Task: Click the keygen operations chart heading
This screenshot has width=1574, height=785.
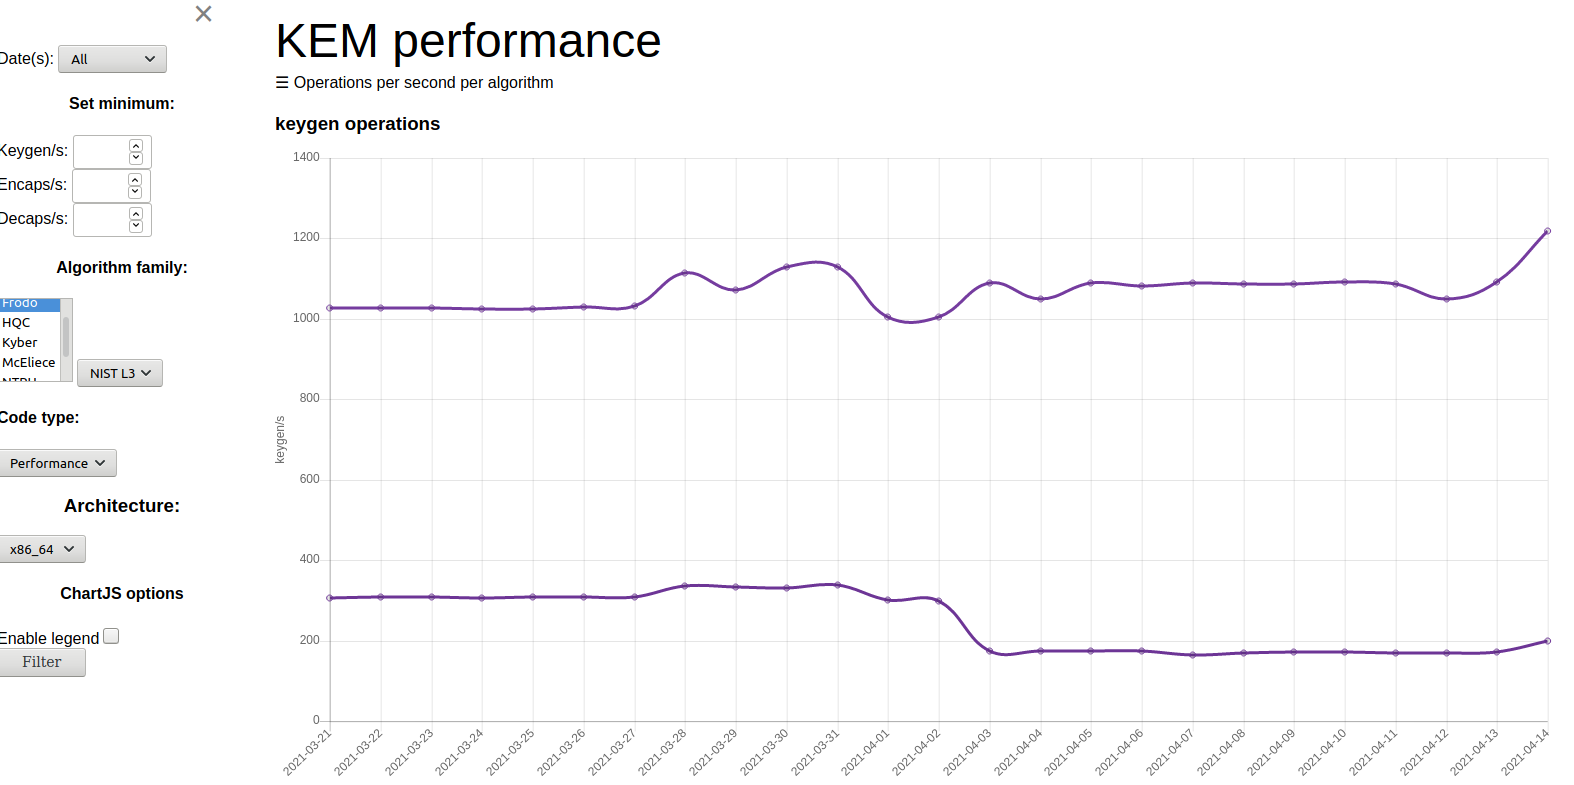Action: [357, 124]
